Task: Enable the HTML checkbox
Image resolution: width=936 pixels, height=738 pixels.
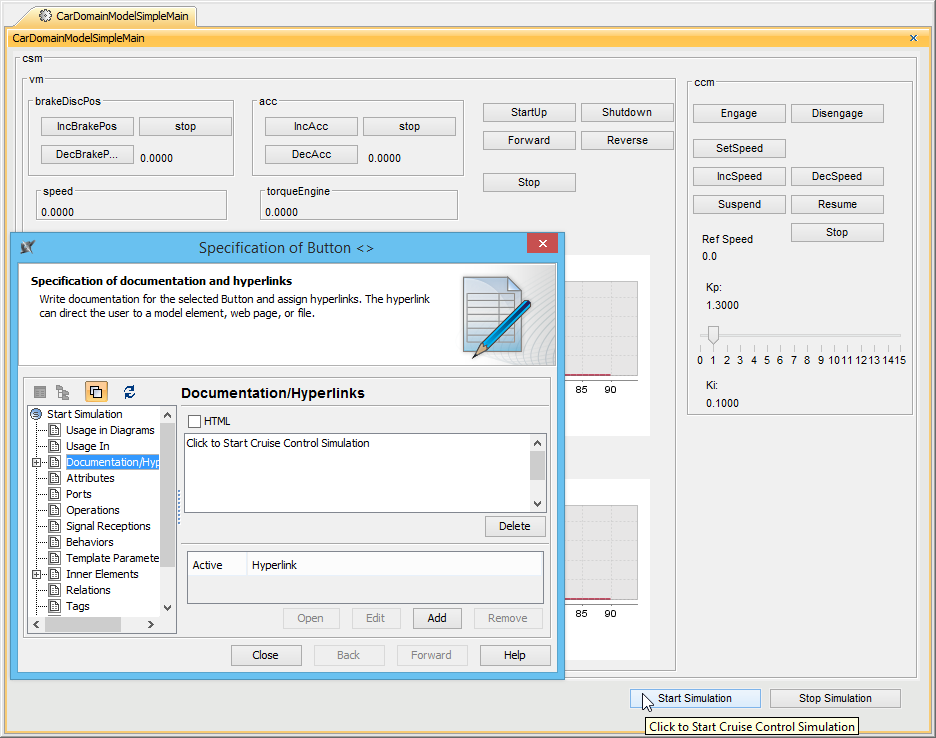Action: tap(194, 421)
